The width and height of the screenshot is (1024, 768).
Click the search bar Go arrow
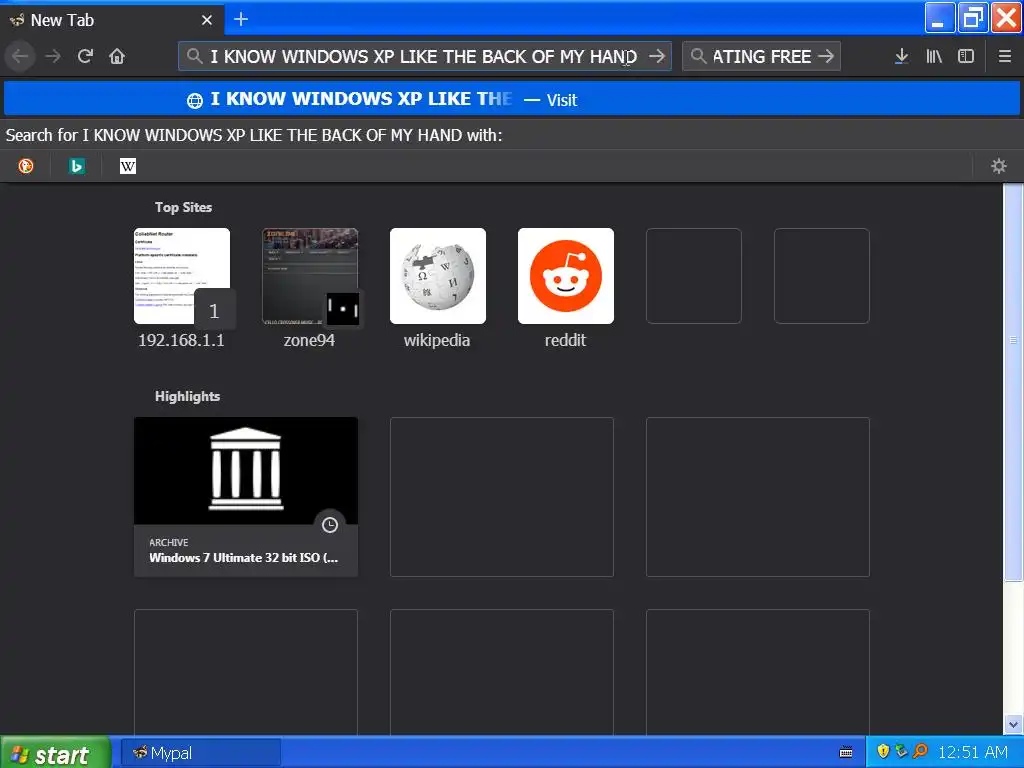826,57
